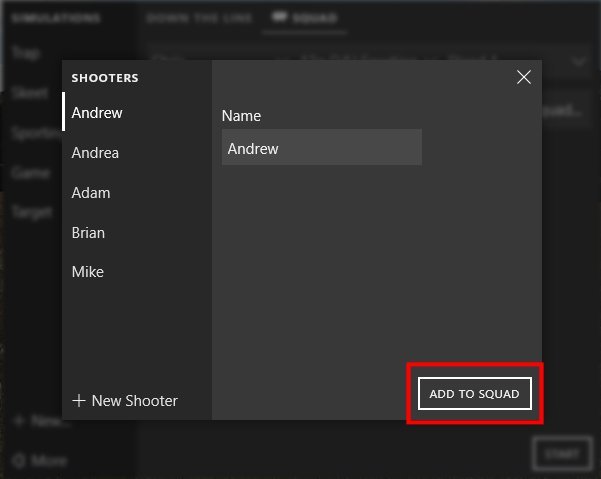Select Game in the simulations sidebar
601x479 pixels.
coord(30,172)
